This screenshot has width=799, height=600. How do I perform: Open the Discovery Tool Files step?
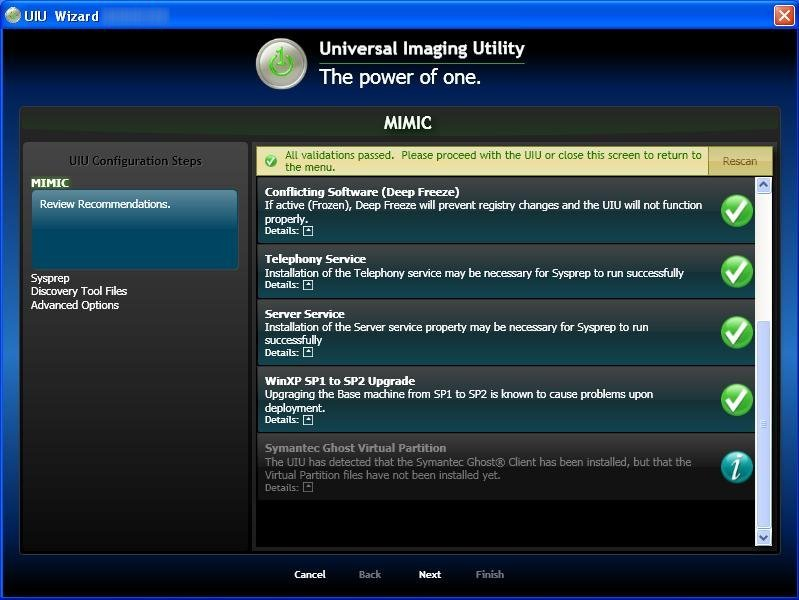(x=79, y=291)
